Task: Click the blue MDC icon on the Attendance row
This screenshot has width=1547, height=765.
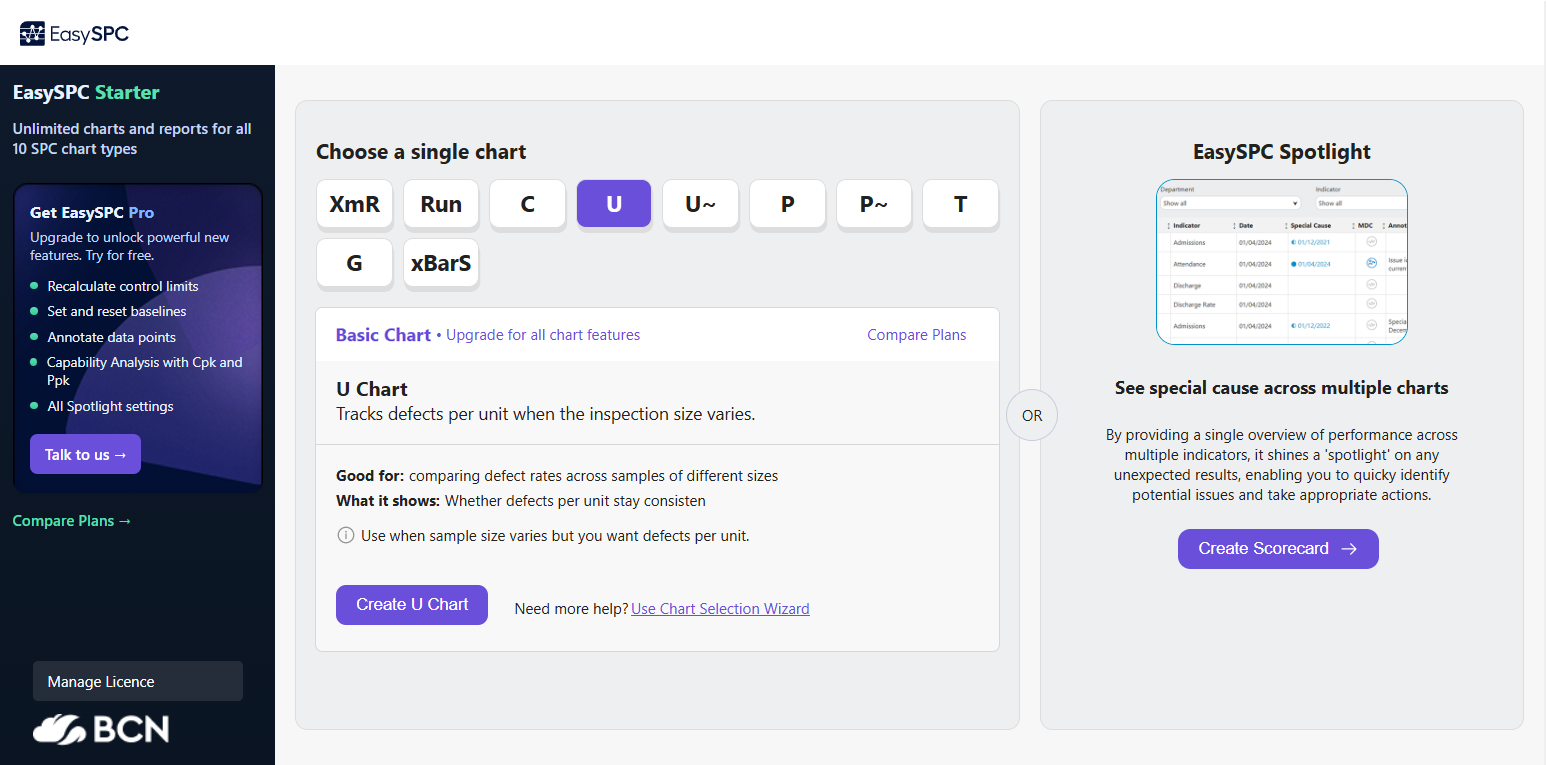Action: coord(1370,262)
